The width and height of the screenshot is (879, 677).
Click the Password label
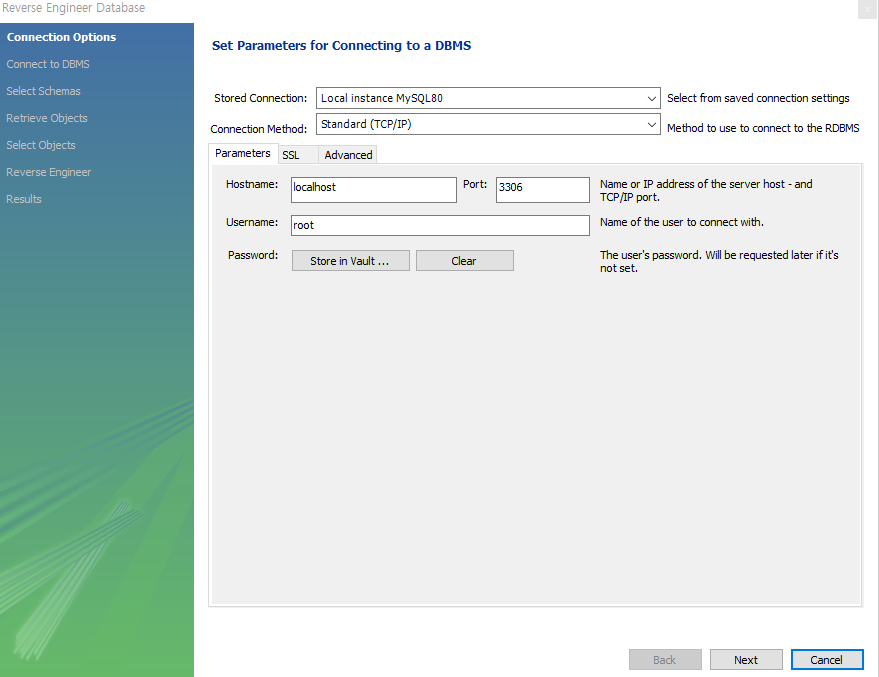click(253, 255)
